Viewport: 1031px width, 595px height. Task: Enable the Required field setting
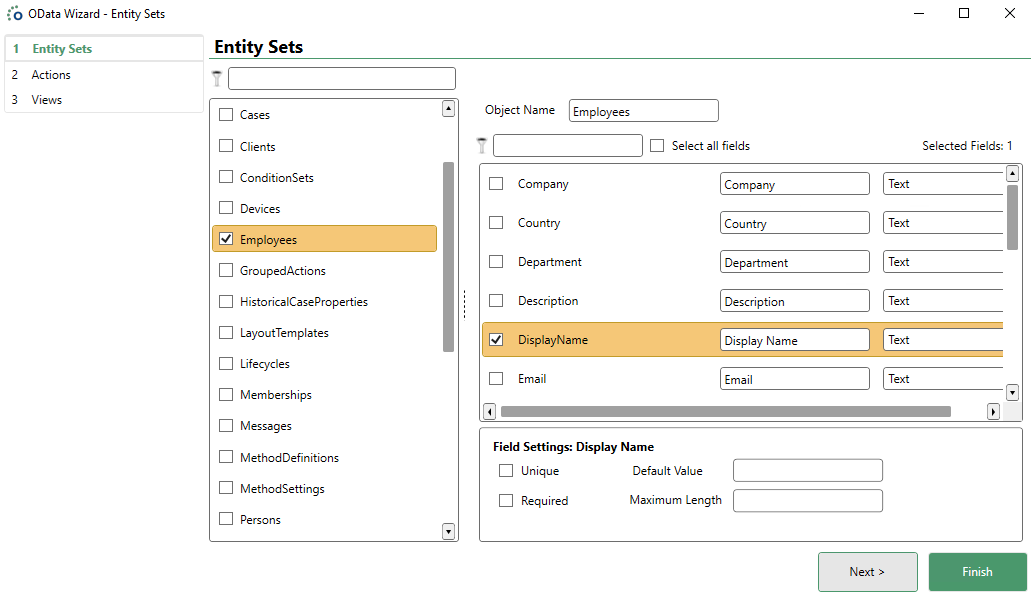point(506,500)
